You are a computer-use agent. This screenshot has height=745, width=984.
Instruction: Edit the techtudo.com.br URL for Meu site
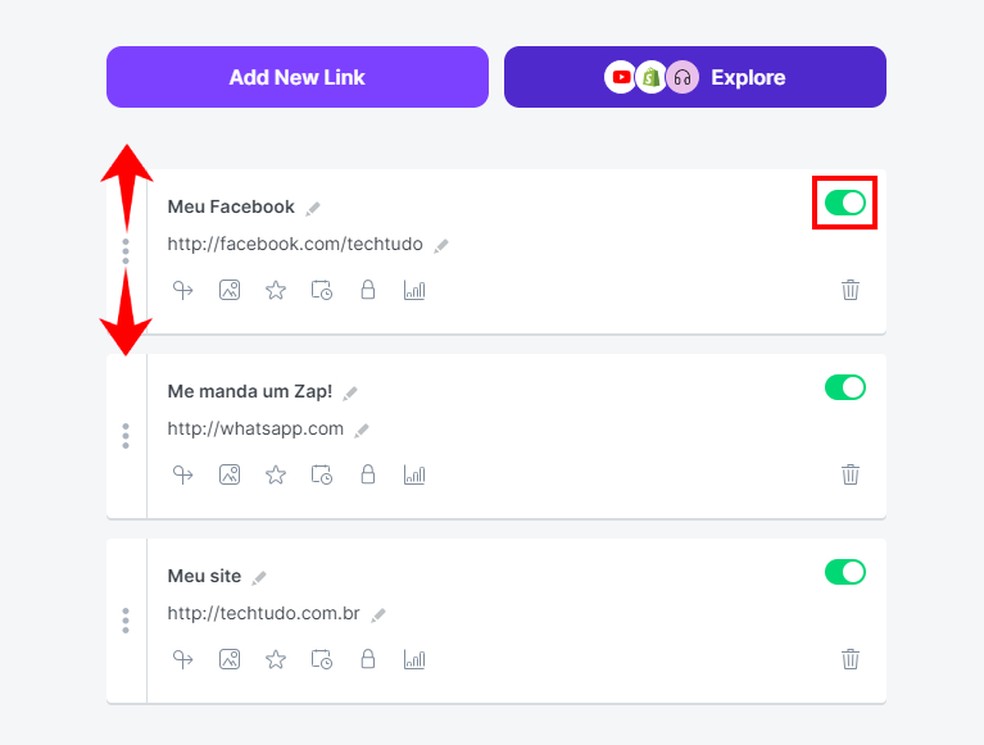(x=380, y=613)
